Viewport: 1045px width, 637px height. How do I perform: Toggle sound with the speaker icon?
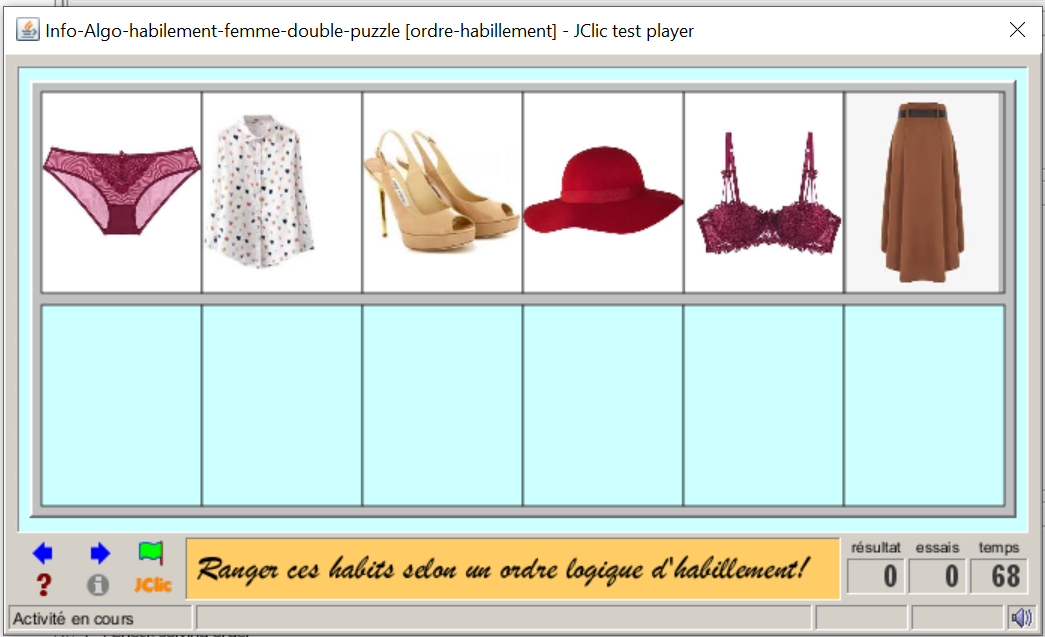1021,618
